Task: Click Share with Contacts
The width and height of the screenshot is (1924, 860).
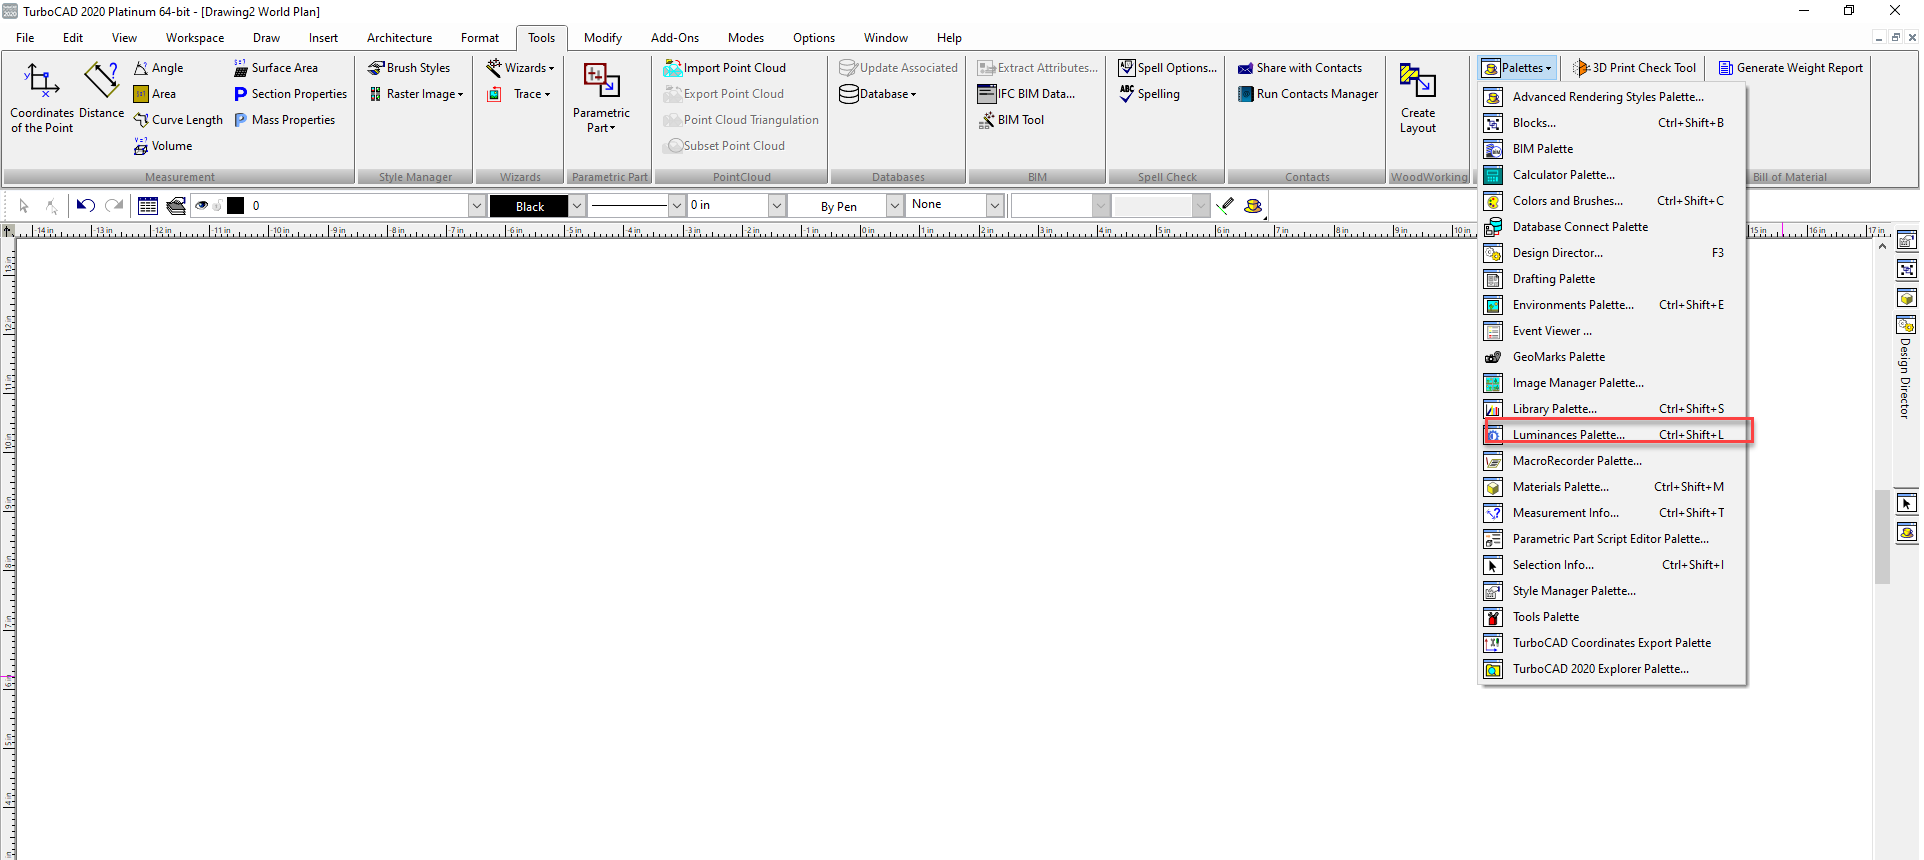Action: coord(1300,68)
